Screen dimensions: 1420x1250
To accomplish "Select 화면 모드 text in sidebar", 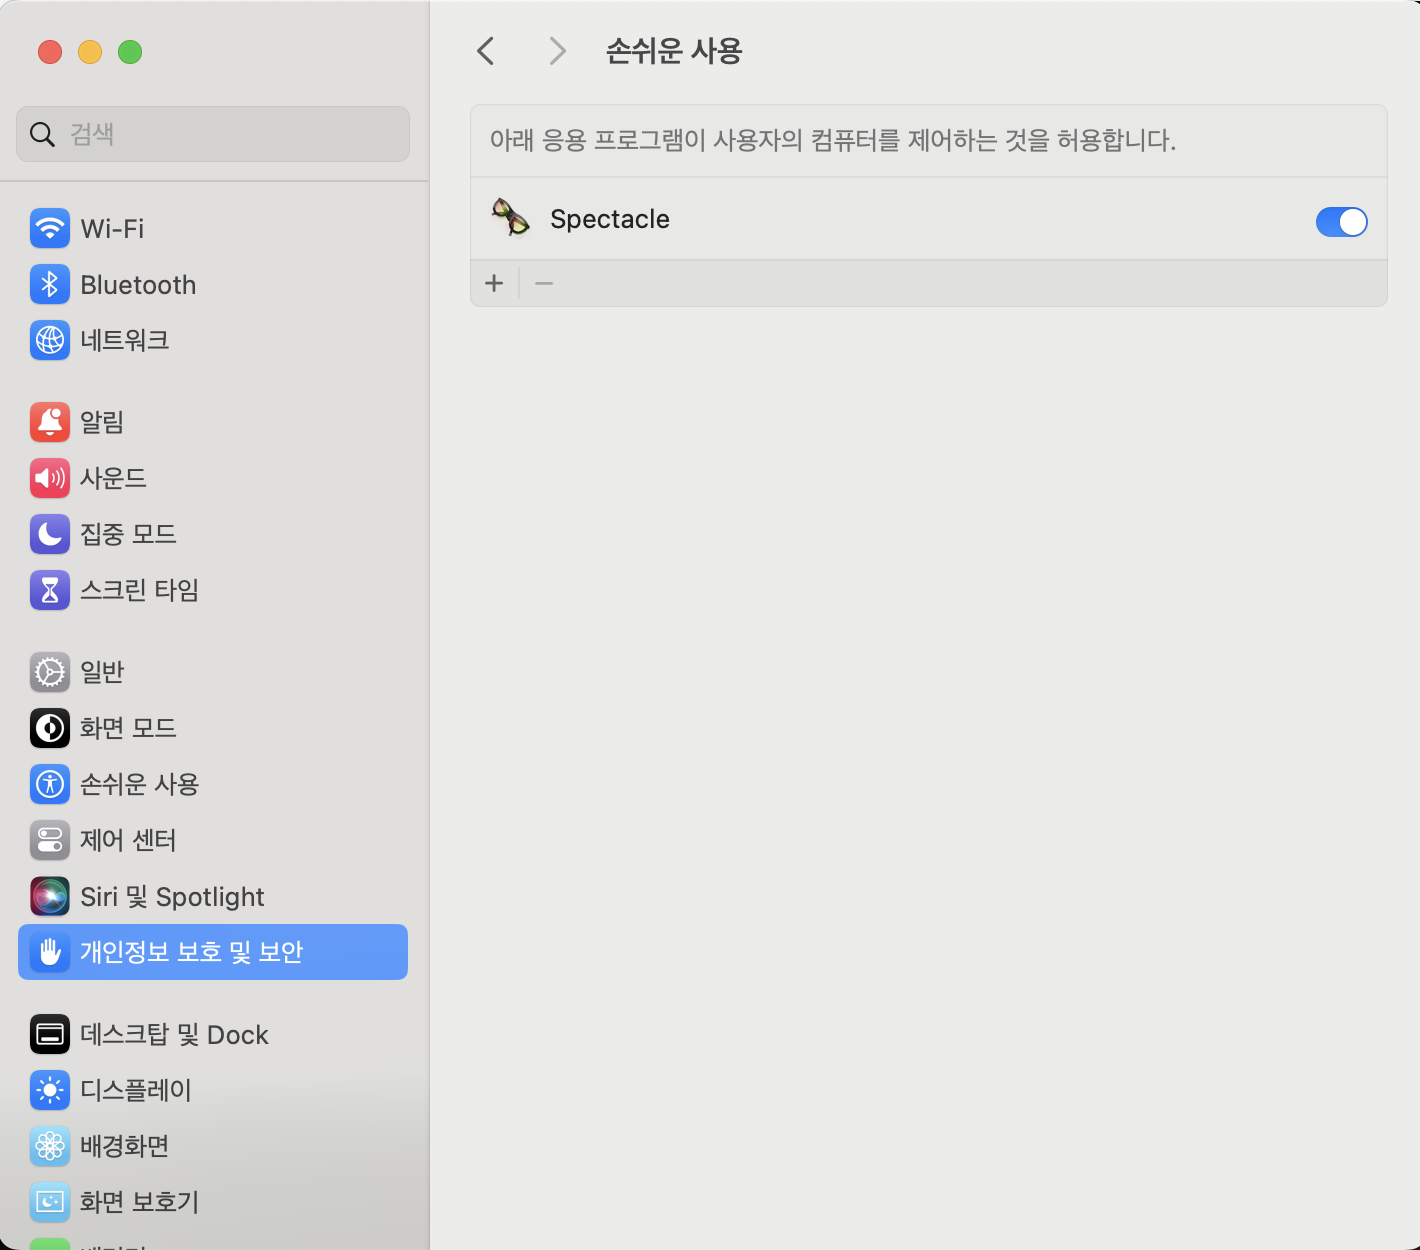I will [x=128, y=728].
